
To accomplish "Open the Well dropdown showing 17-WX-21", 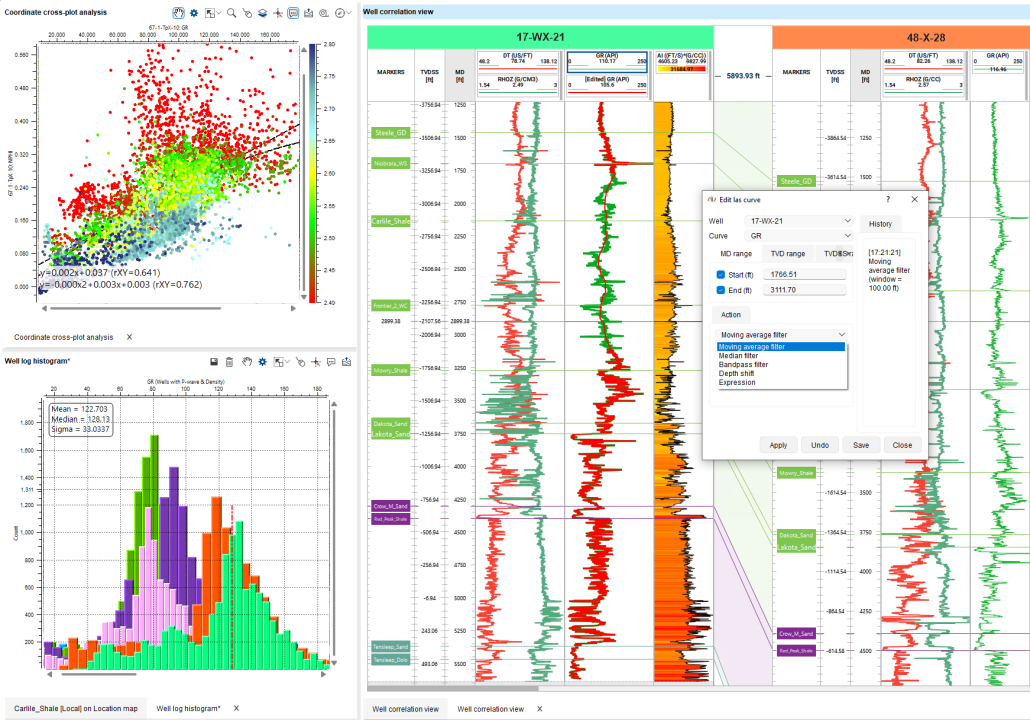I will point(799,221).
